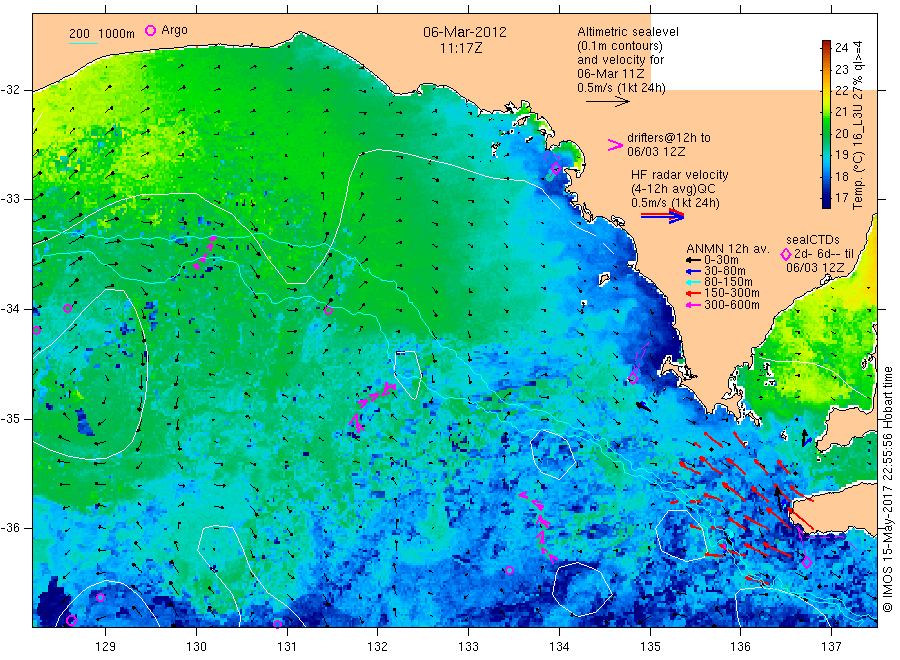Click the blue 30-80m ANMN legend arrow

[x=693, y=271]
